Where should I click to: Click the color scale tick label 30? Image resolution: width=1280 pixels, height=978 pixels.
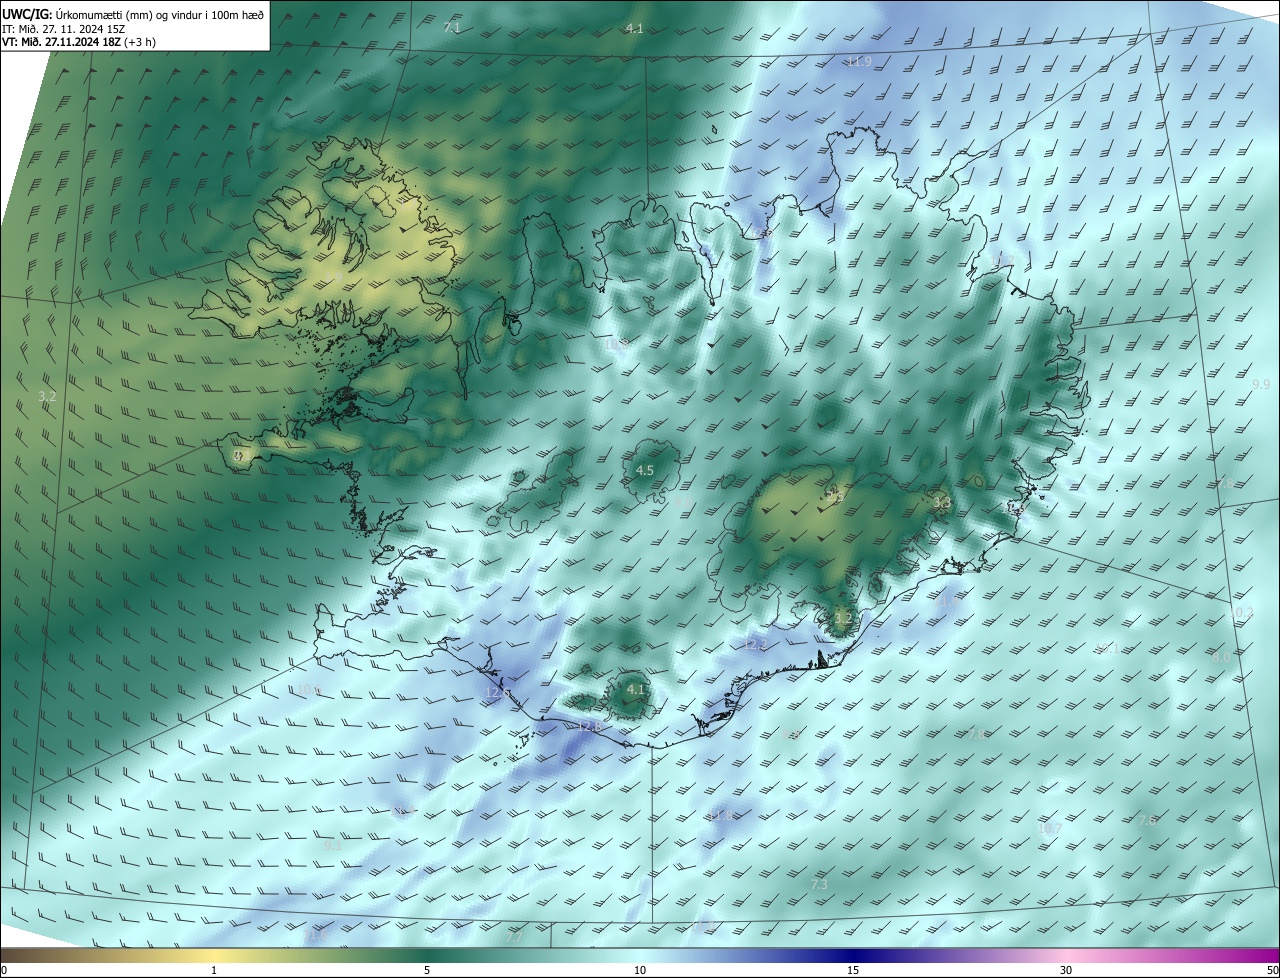(x=1066, y=970)
